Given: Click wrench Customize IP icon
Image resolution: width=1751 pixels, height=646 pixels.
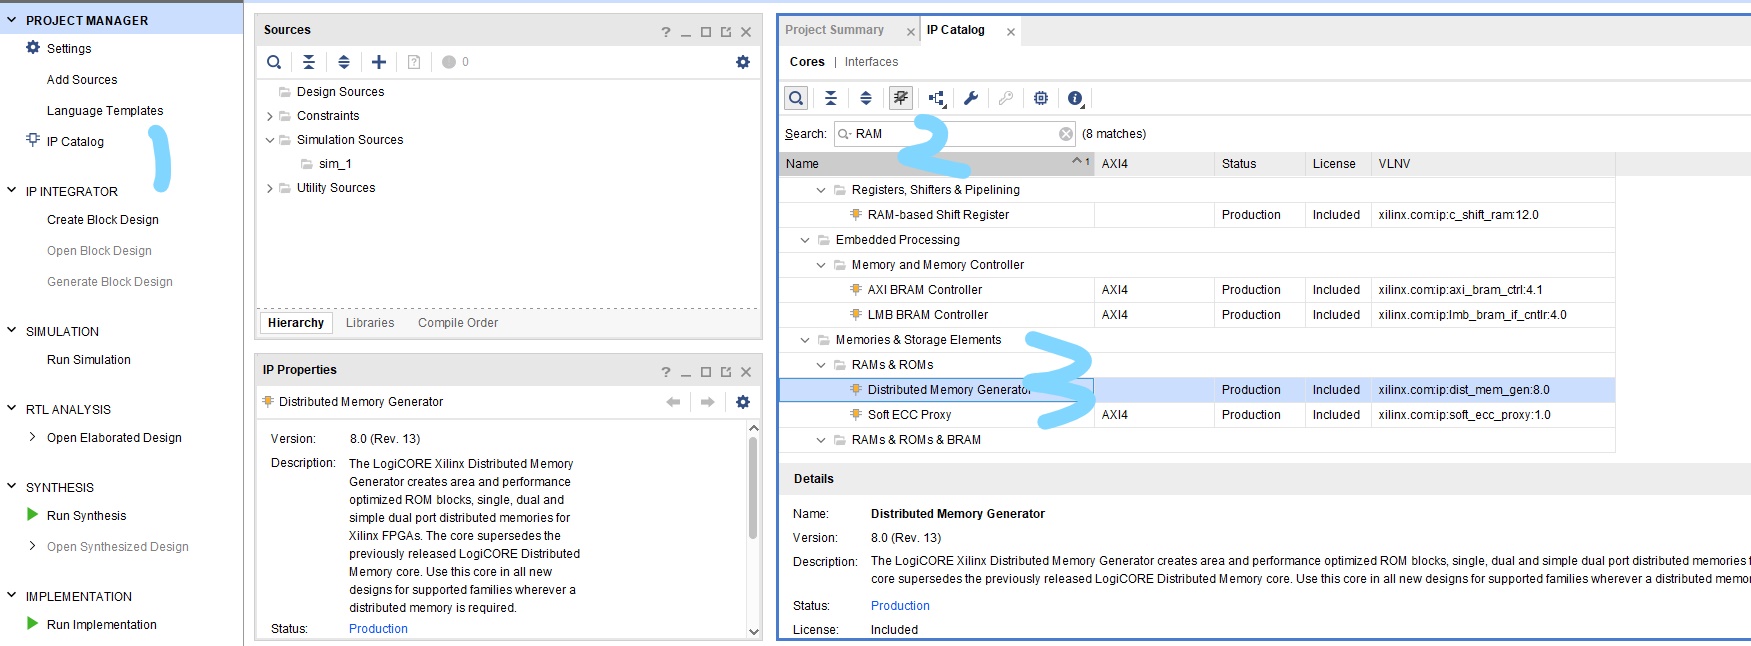Looking at the screenshot, I should [x=971, y=98].
